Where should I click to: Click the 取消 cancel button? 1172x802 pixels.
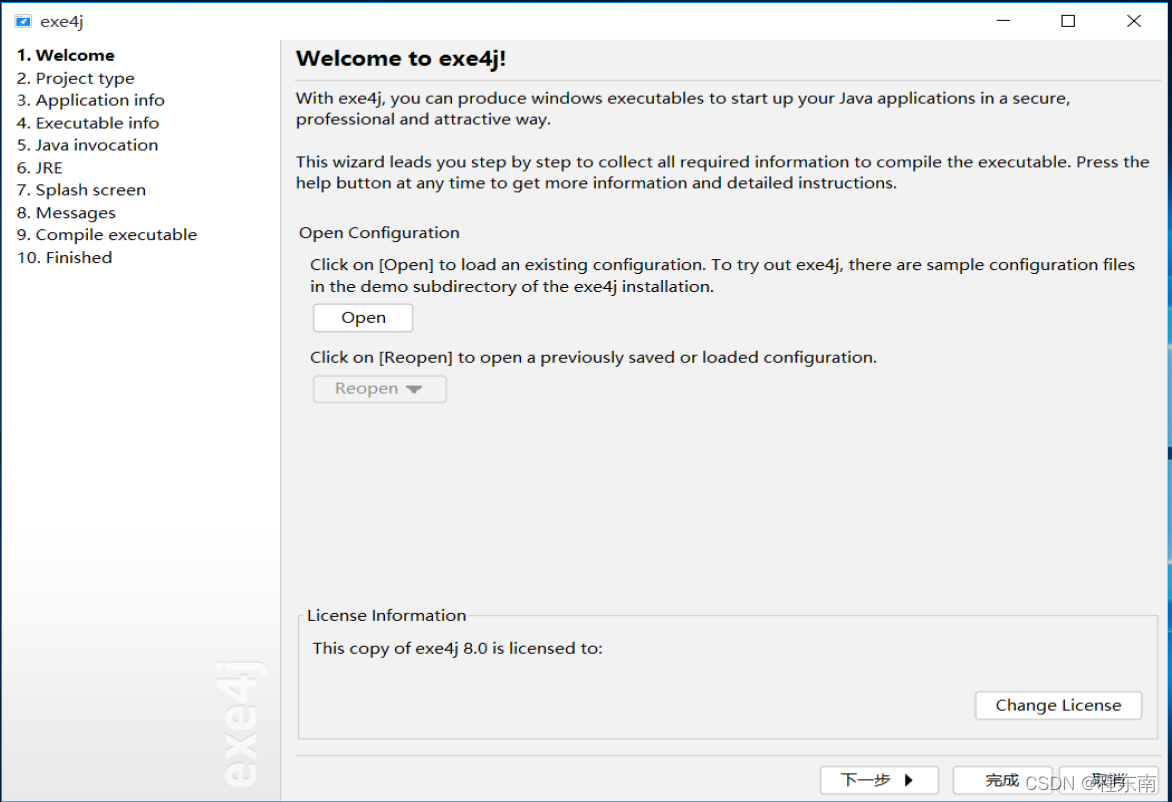(x=1109, y=780)
